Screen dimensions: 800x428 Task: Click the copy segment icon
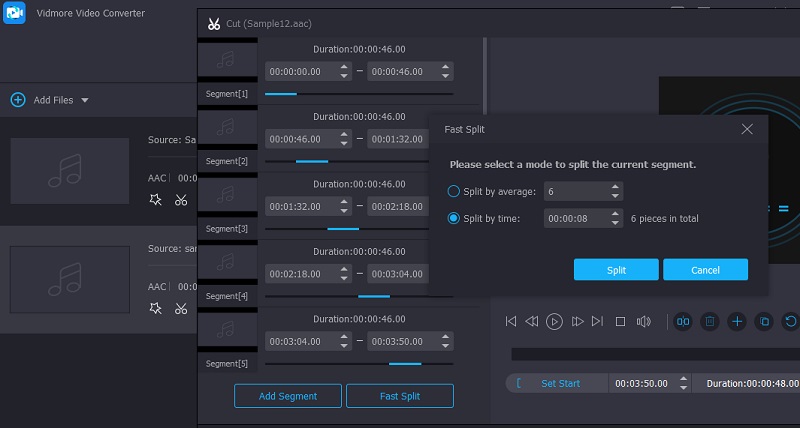click(x=763, y=321)
